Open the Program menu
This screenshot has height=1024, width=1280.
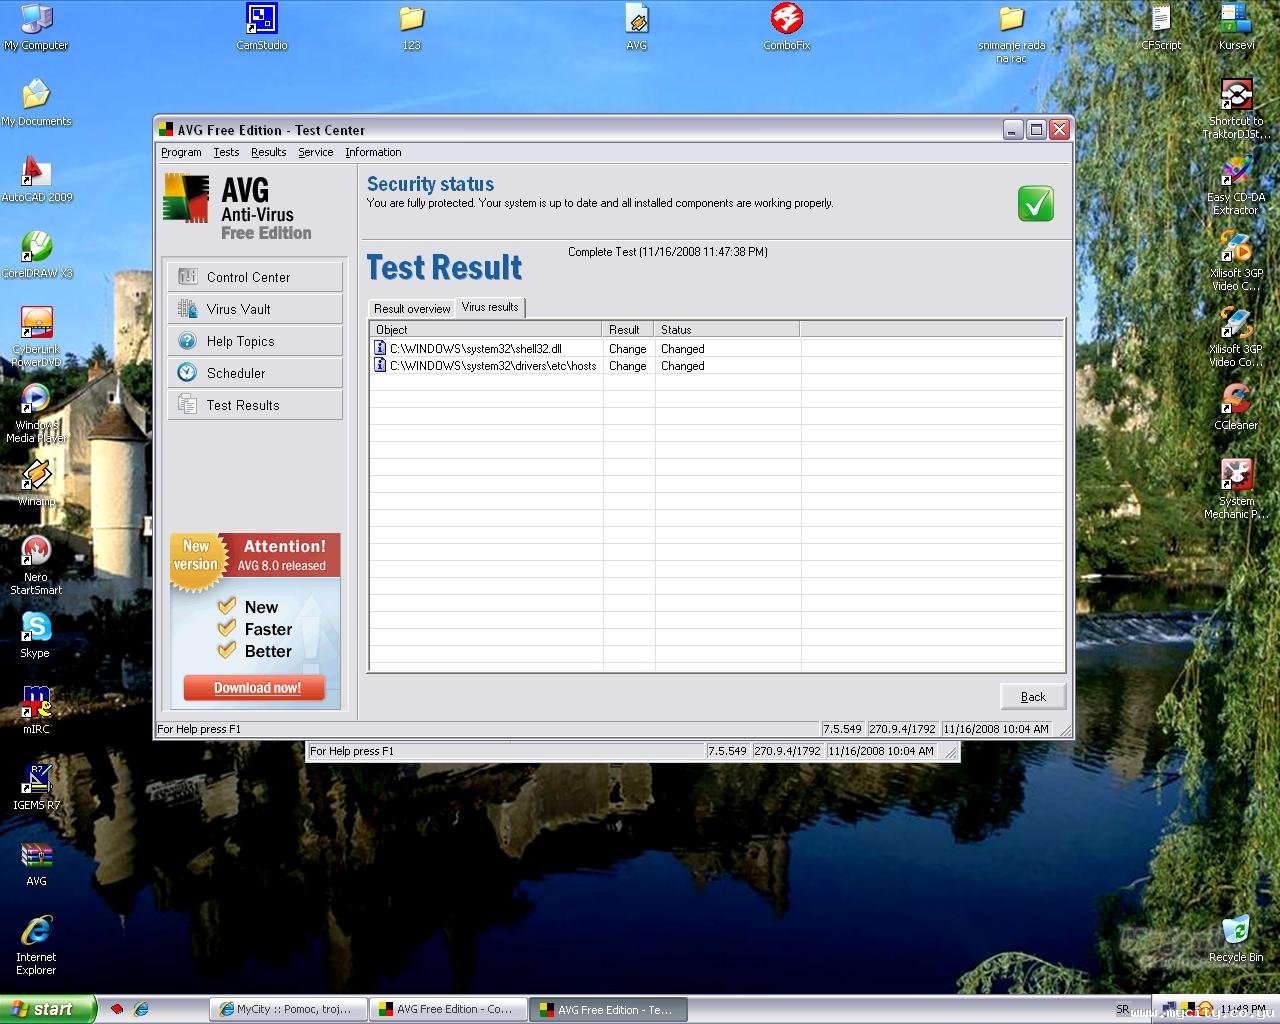(181, 152)
